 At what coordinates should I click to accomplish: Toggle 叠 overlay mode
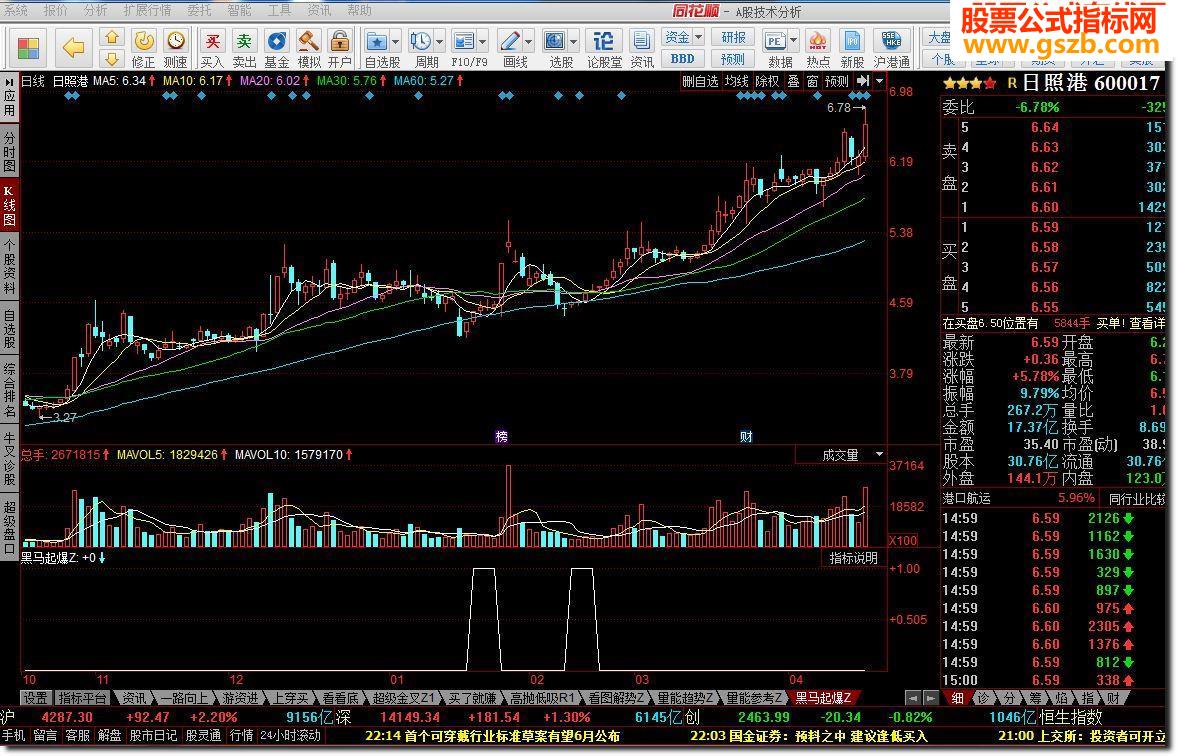tap(793, 81)
